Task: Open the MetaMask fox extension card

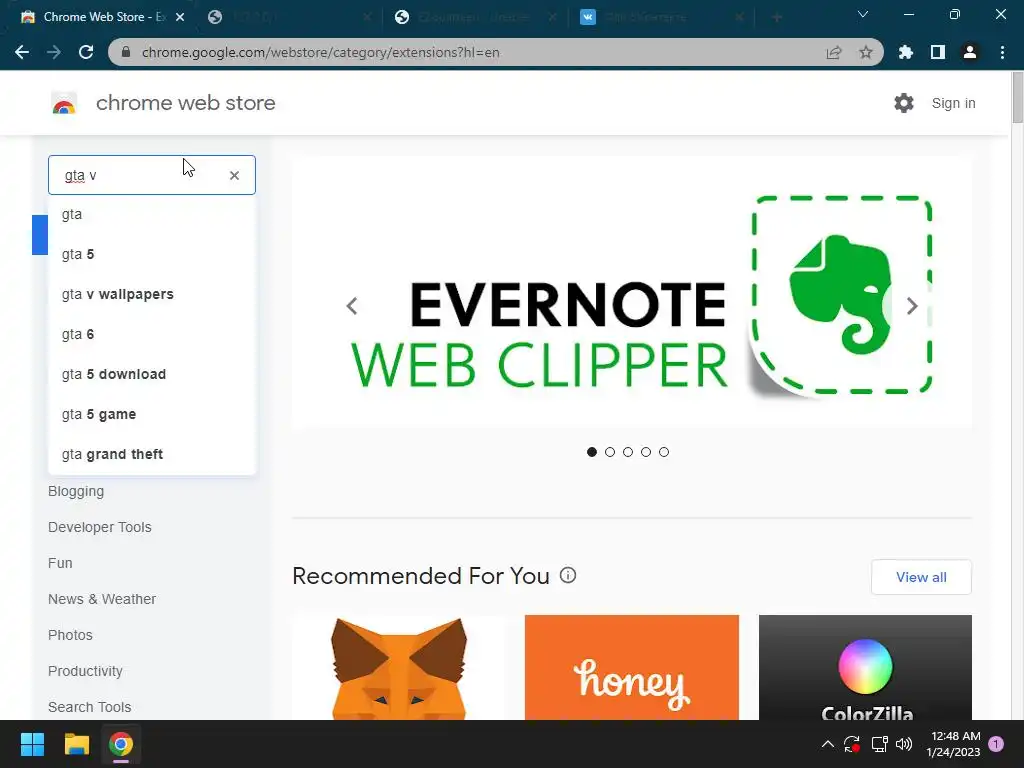Action: point(398,667)
